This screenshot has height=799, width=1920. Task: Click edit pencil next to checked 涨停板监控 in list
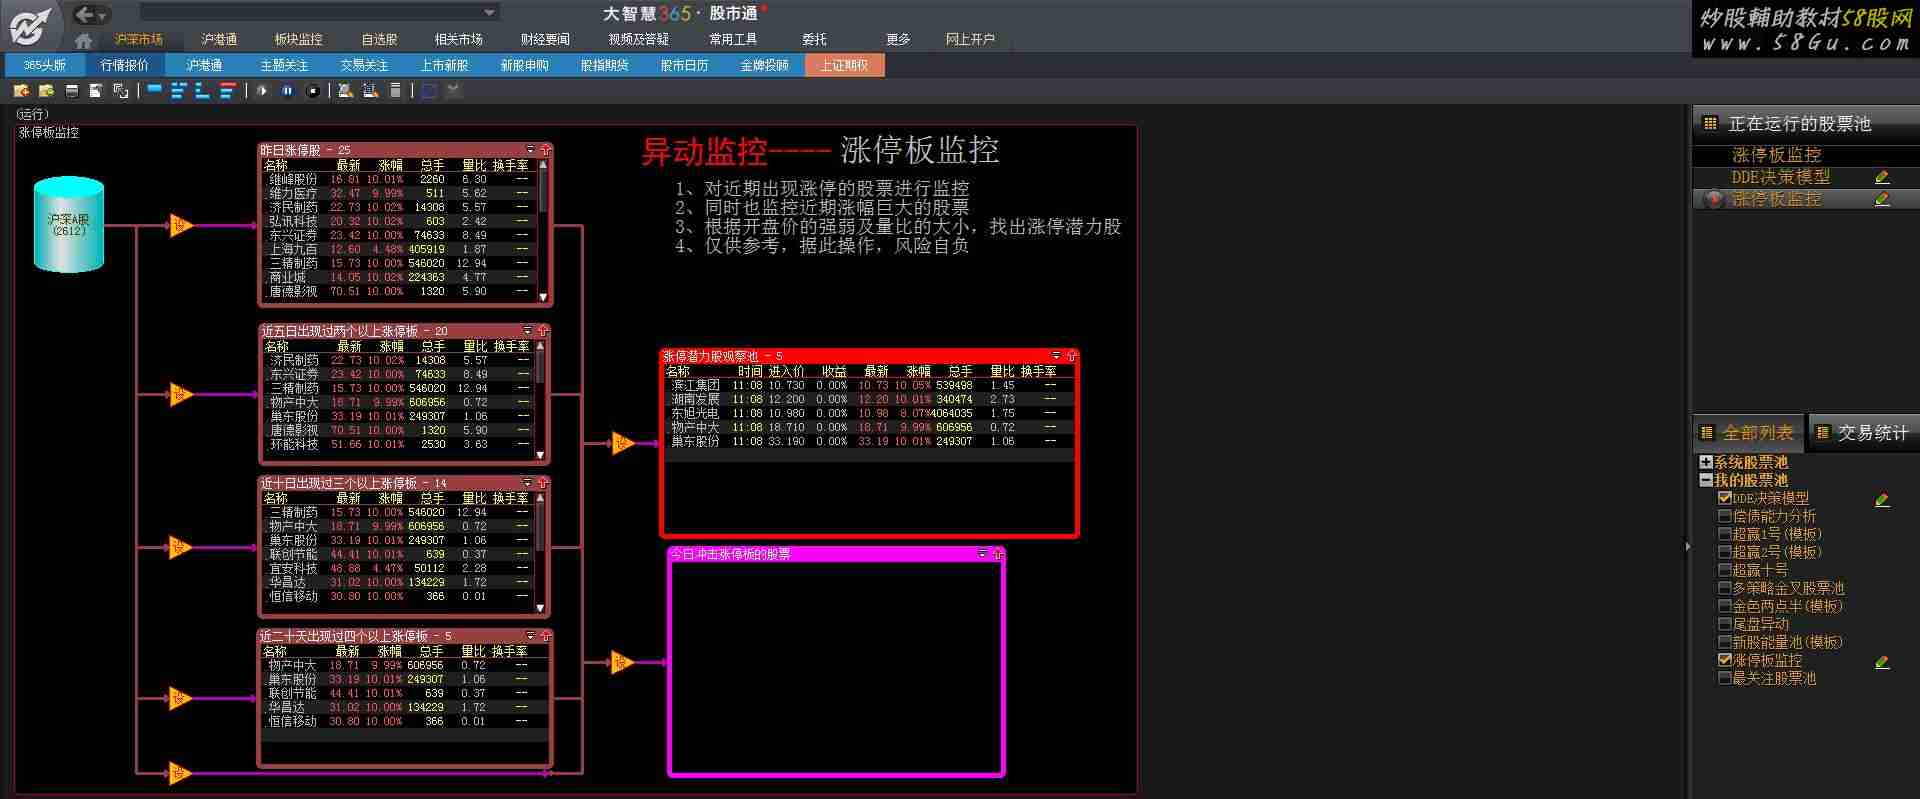(1882, 661)
